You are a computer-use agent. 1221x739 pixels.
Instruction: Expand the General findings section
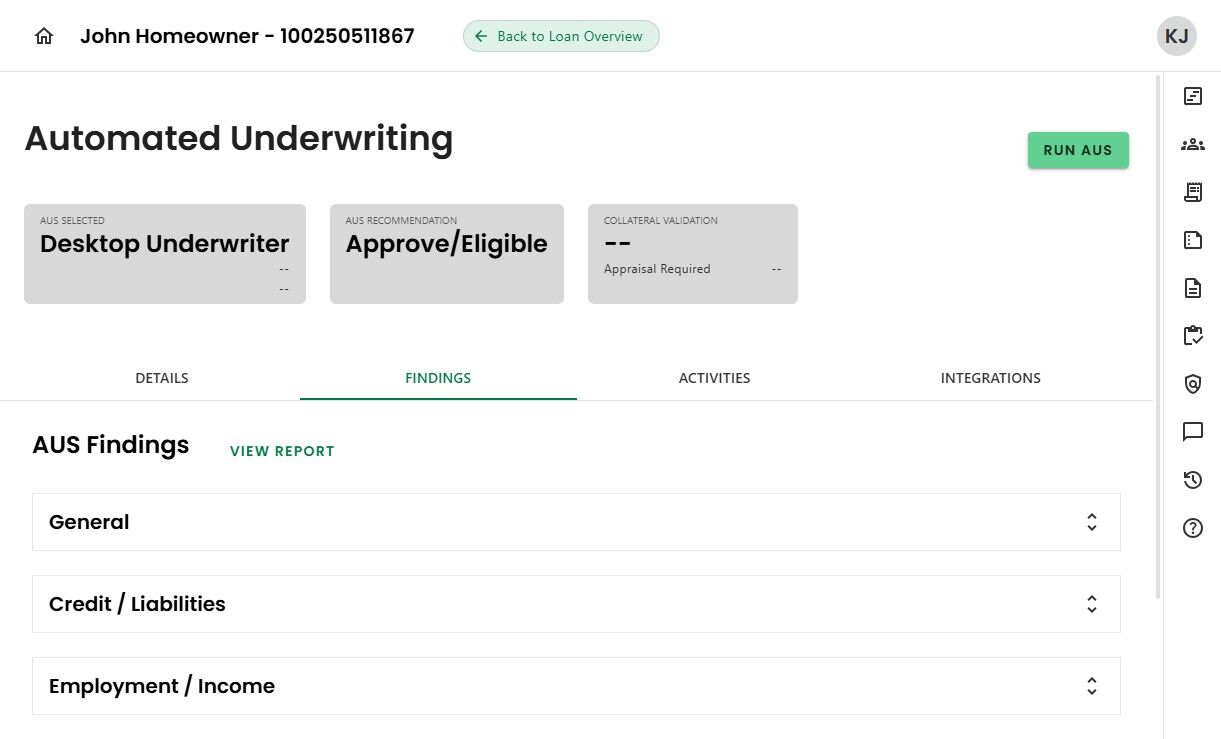point(1091,522)
